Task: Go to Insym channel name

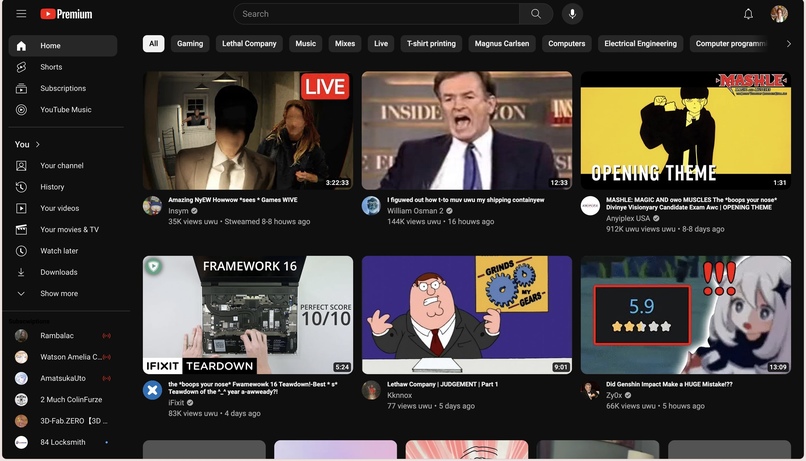Action: click(178, 211)
